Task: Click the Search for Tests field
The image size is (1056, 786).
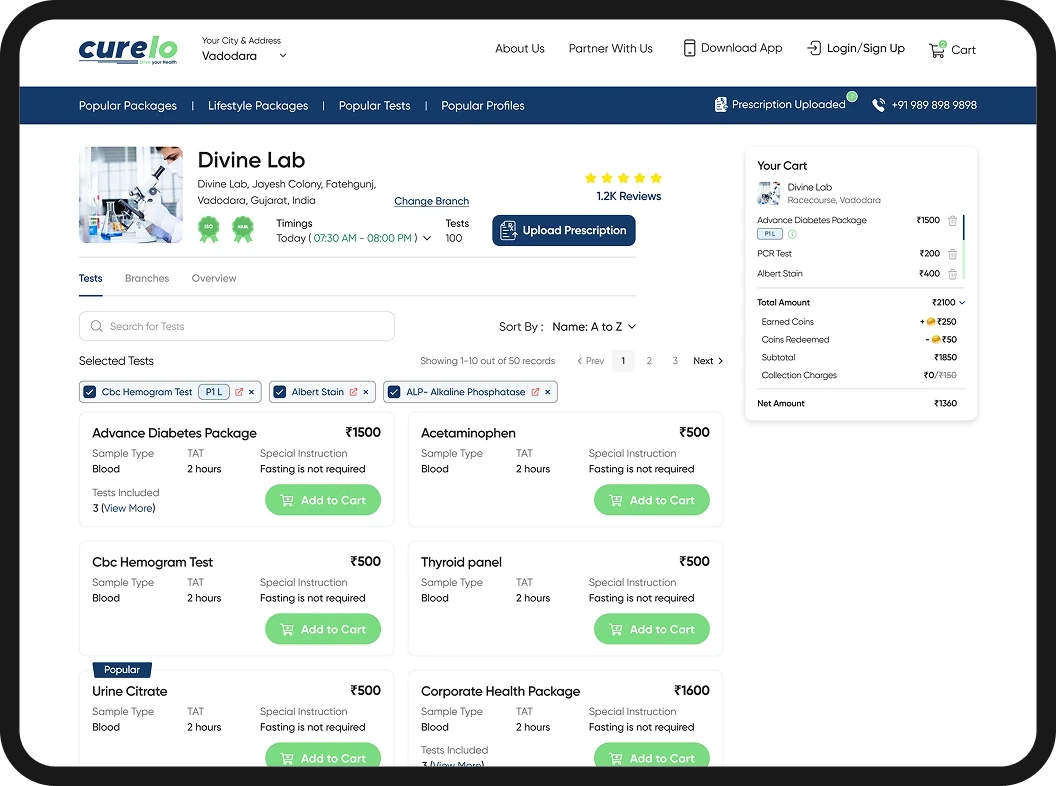Action: pos(237,326)
